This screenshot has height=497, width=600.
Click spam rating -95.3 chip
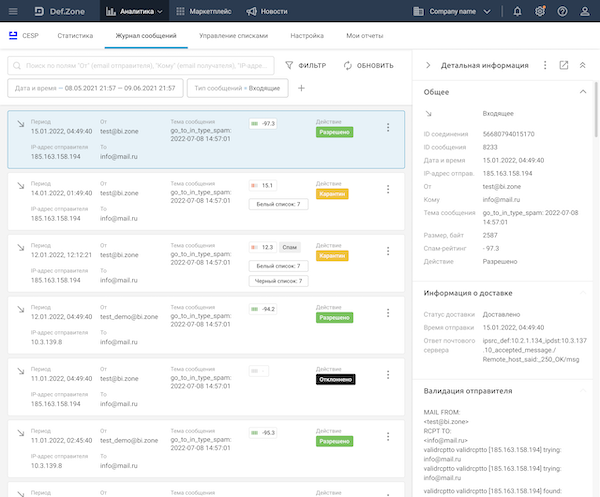coord(263,433)
